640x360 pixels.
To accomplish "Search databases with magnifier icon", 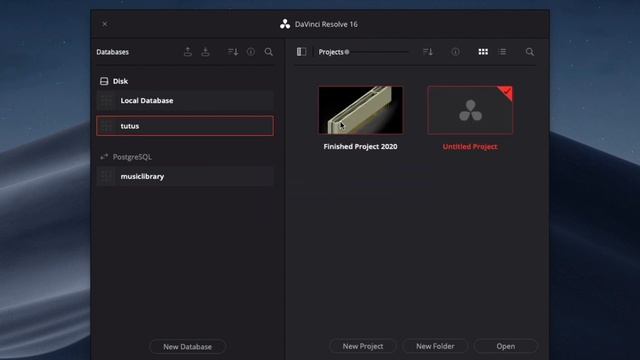I will click(269, 52).
